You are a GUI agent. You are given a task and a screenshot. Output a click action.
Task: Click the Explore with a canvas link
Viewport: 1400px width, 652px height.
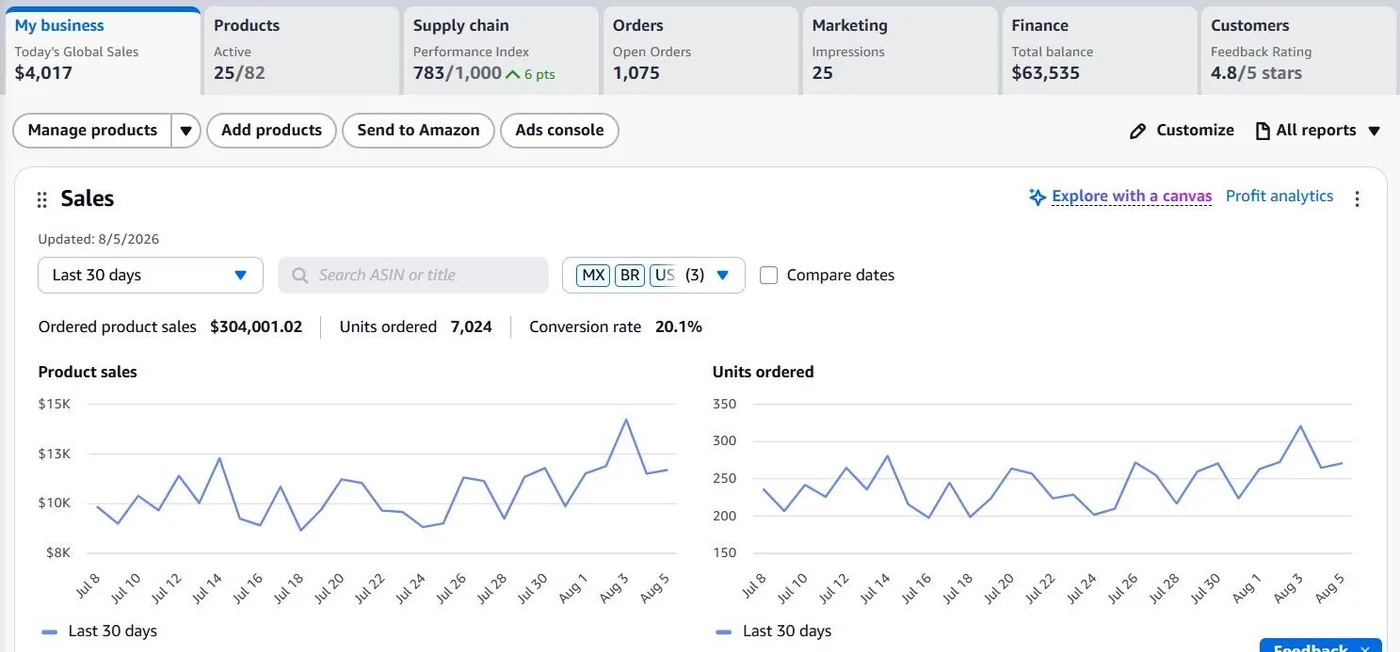click(x=1132, y=196)
